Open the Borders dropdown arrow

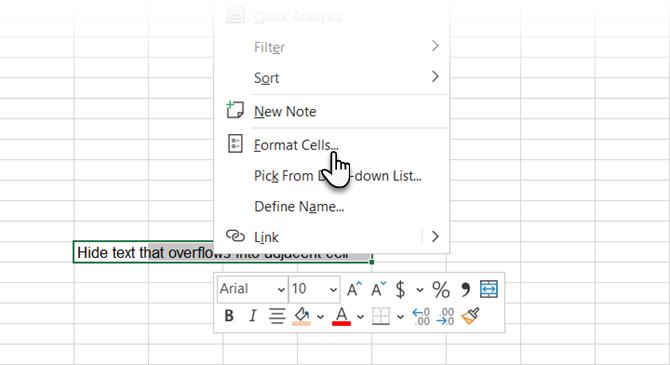(400, 317)
